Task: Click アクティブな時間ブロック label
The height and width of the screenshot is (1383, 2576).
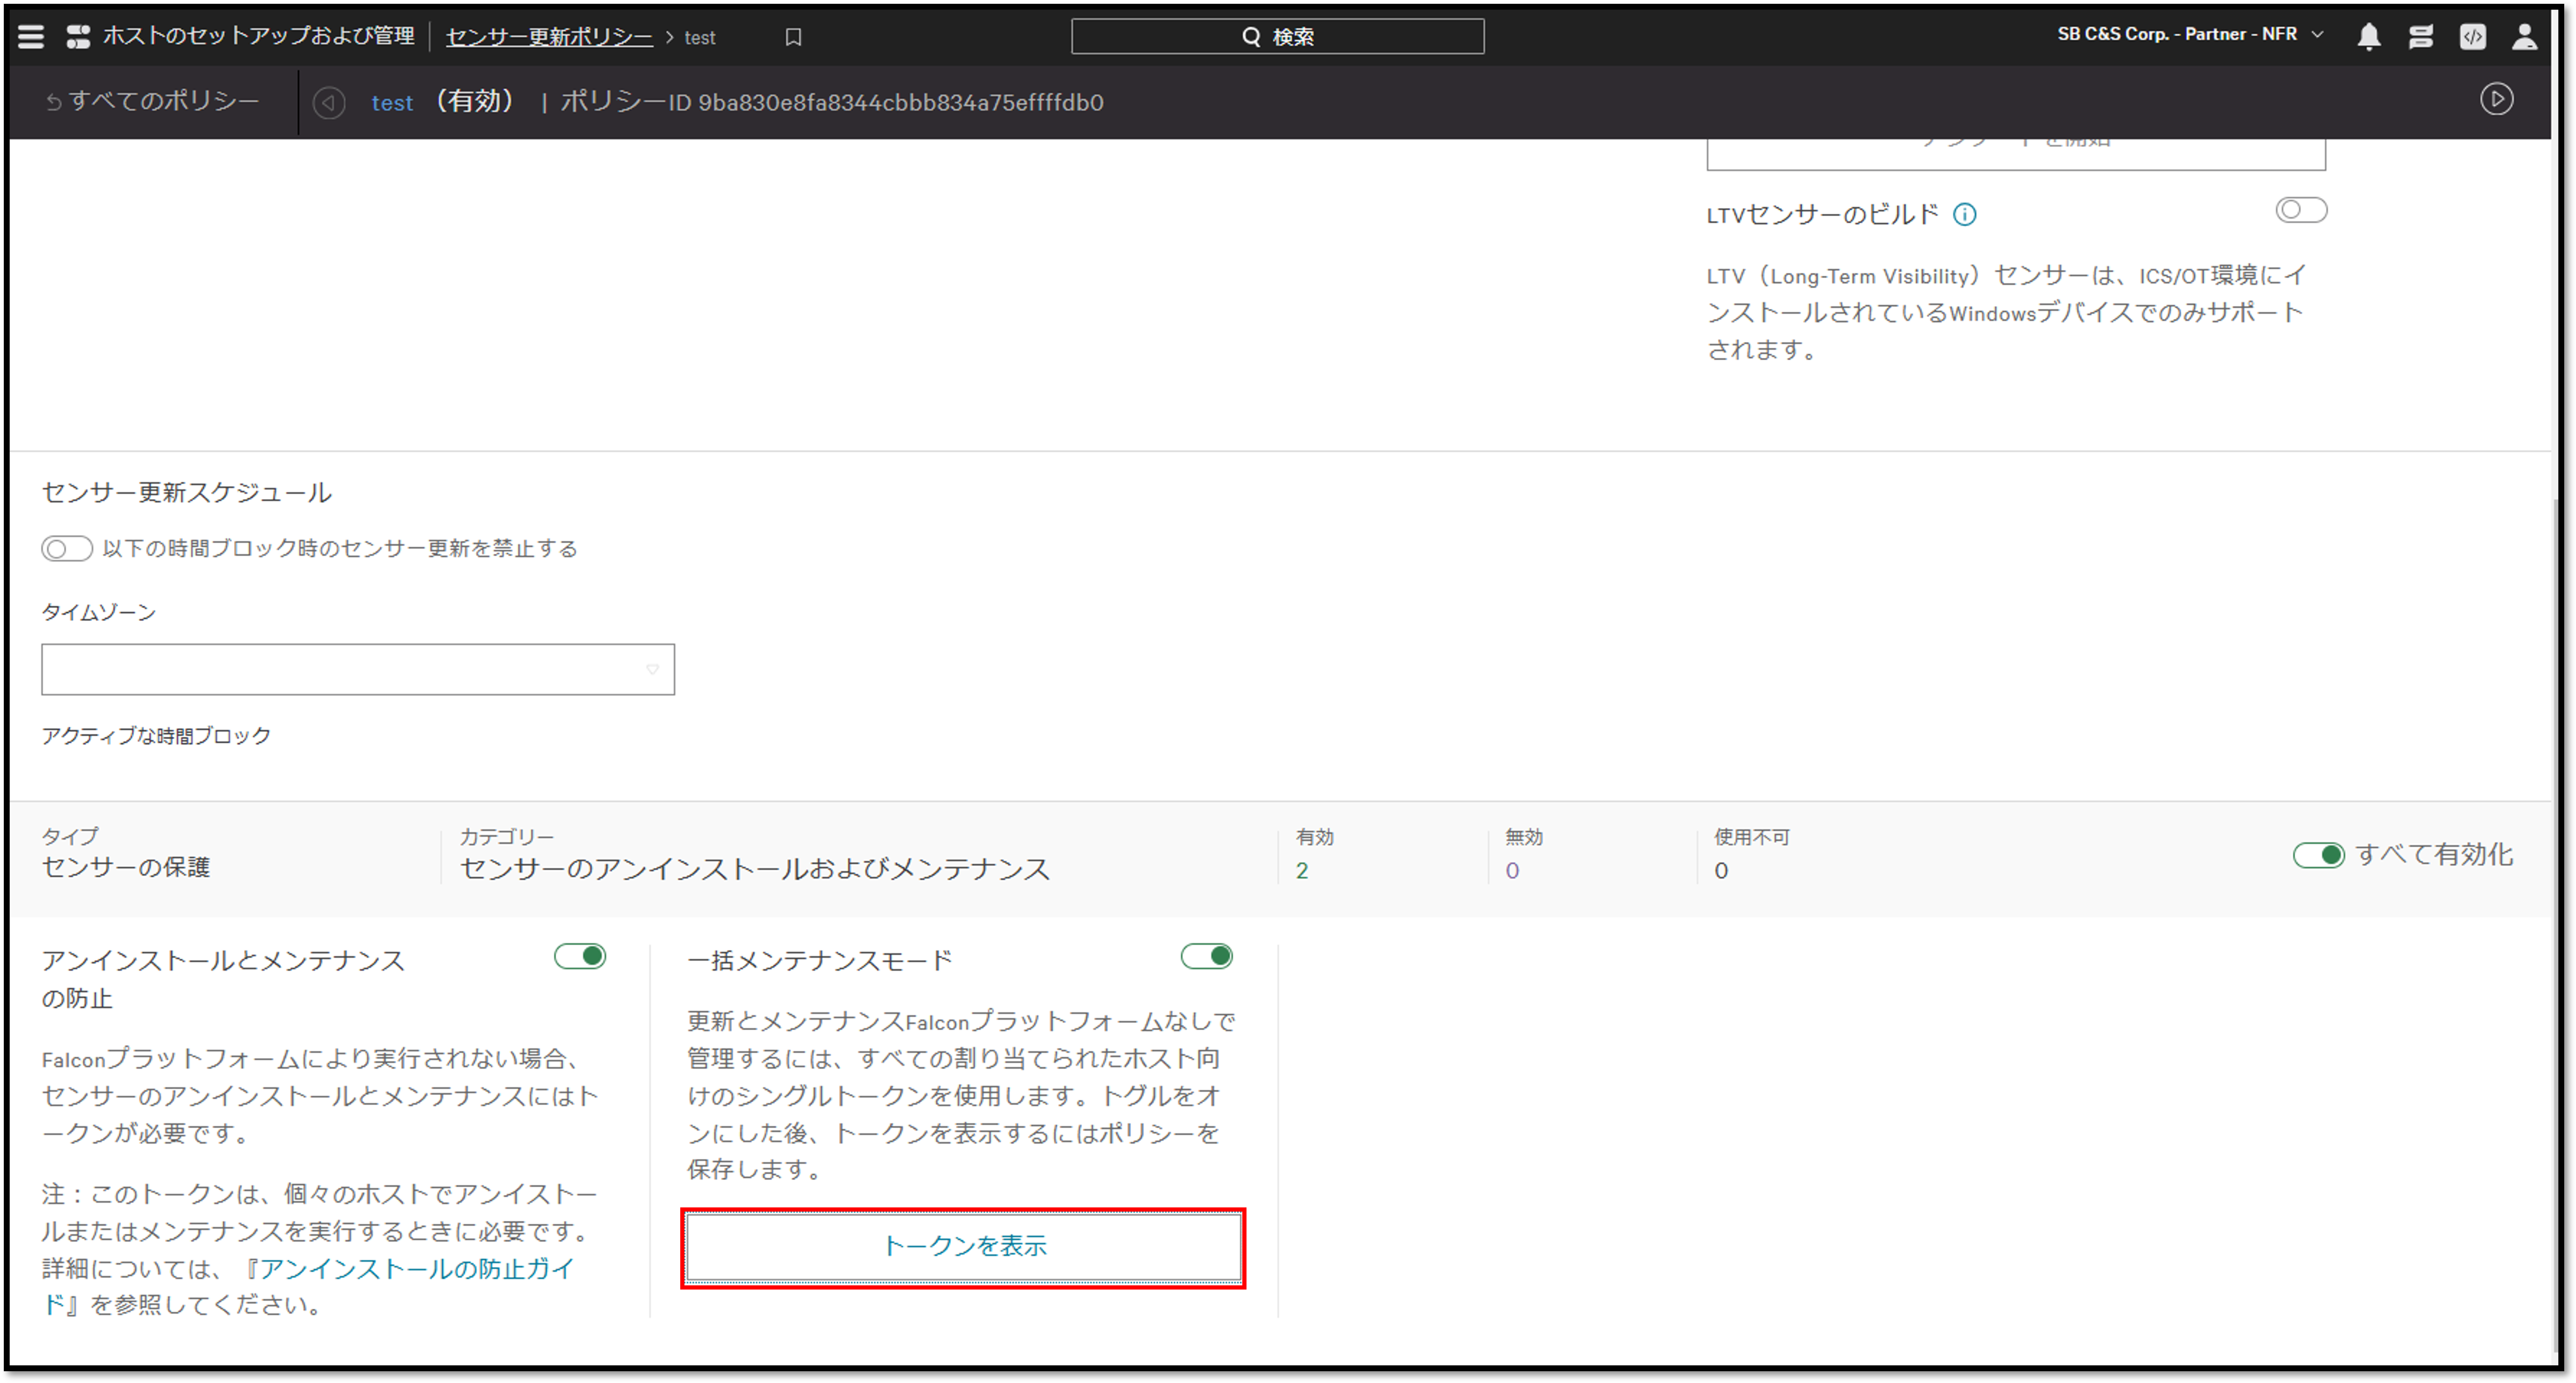Action: 156,735
